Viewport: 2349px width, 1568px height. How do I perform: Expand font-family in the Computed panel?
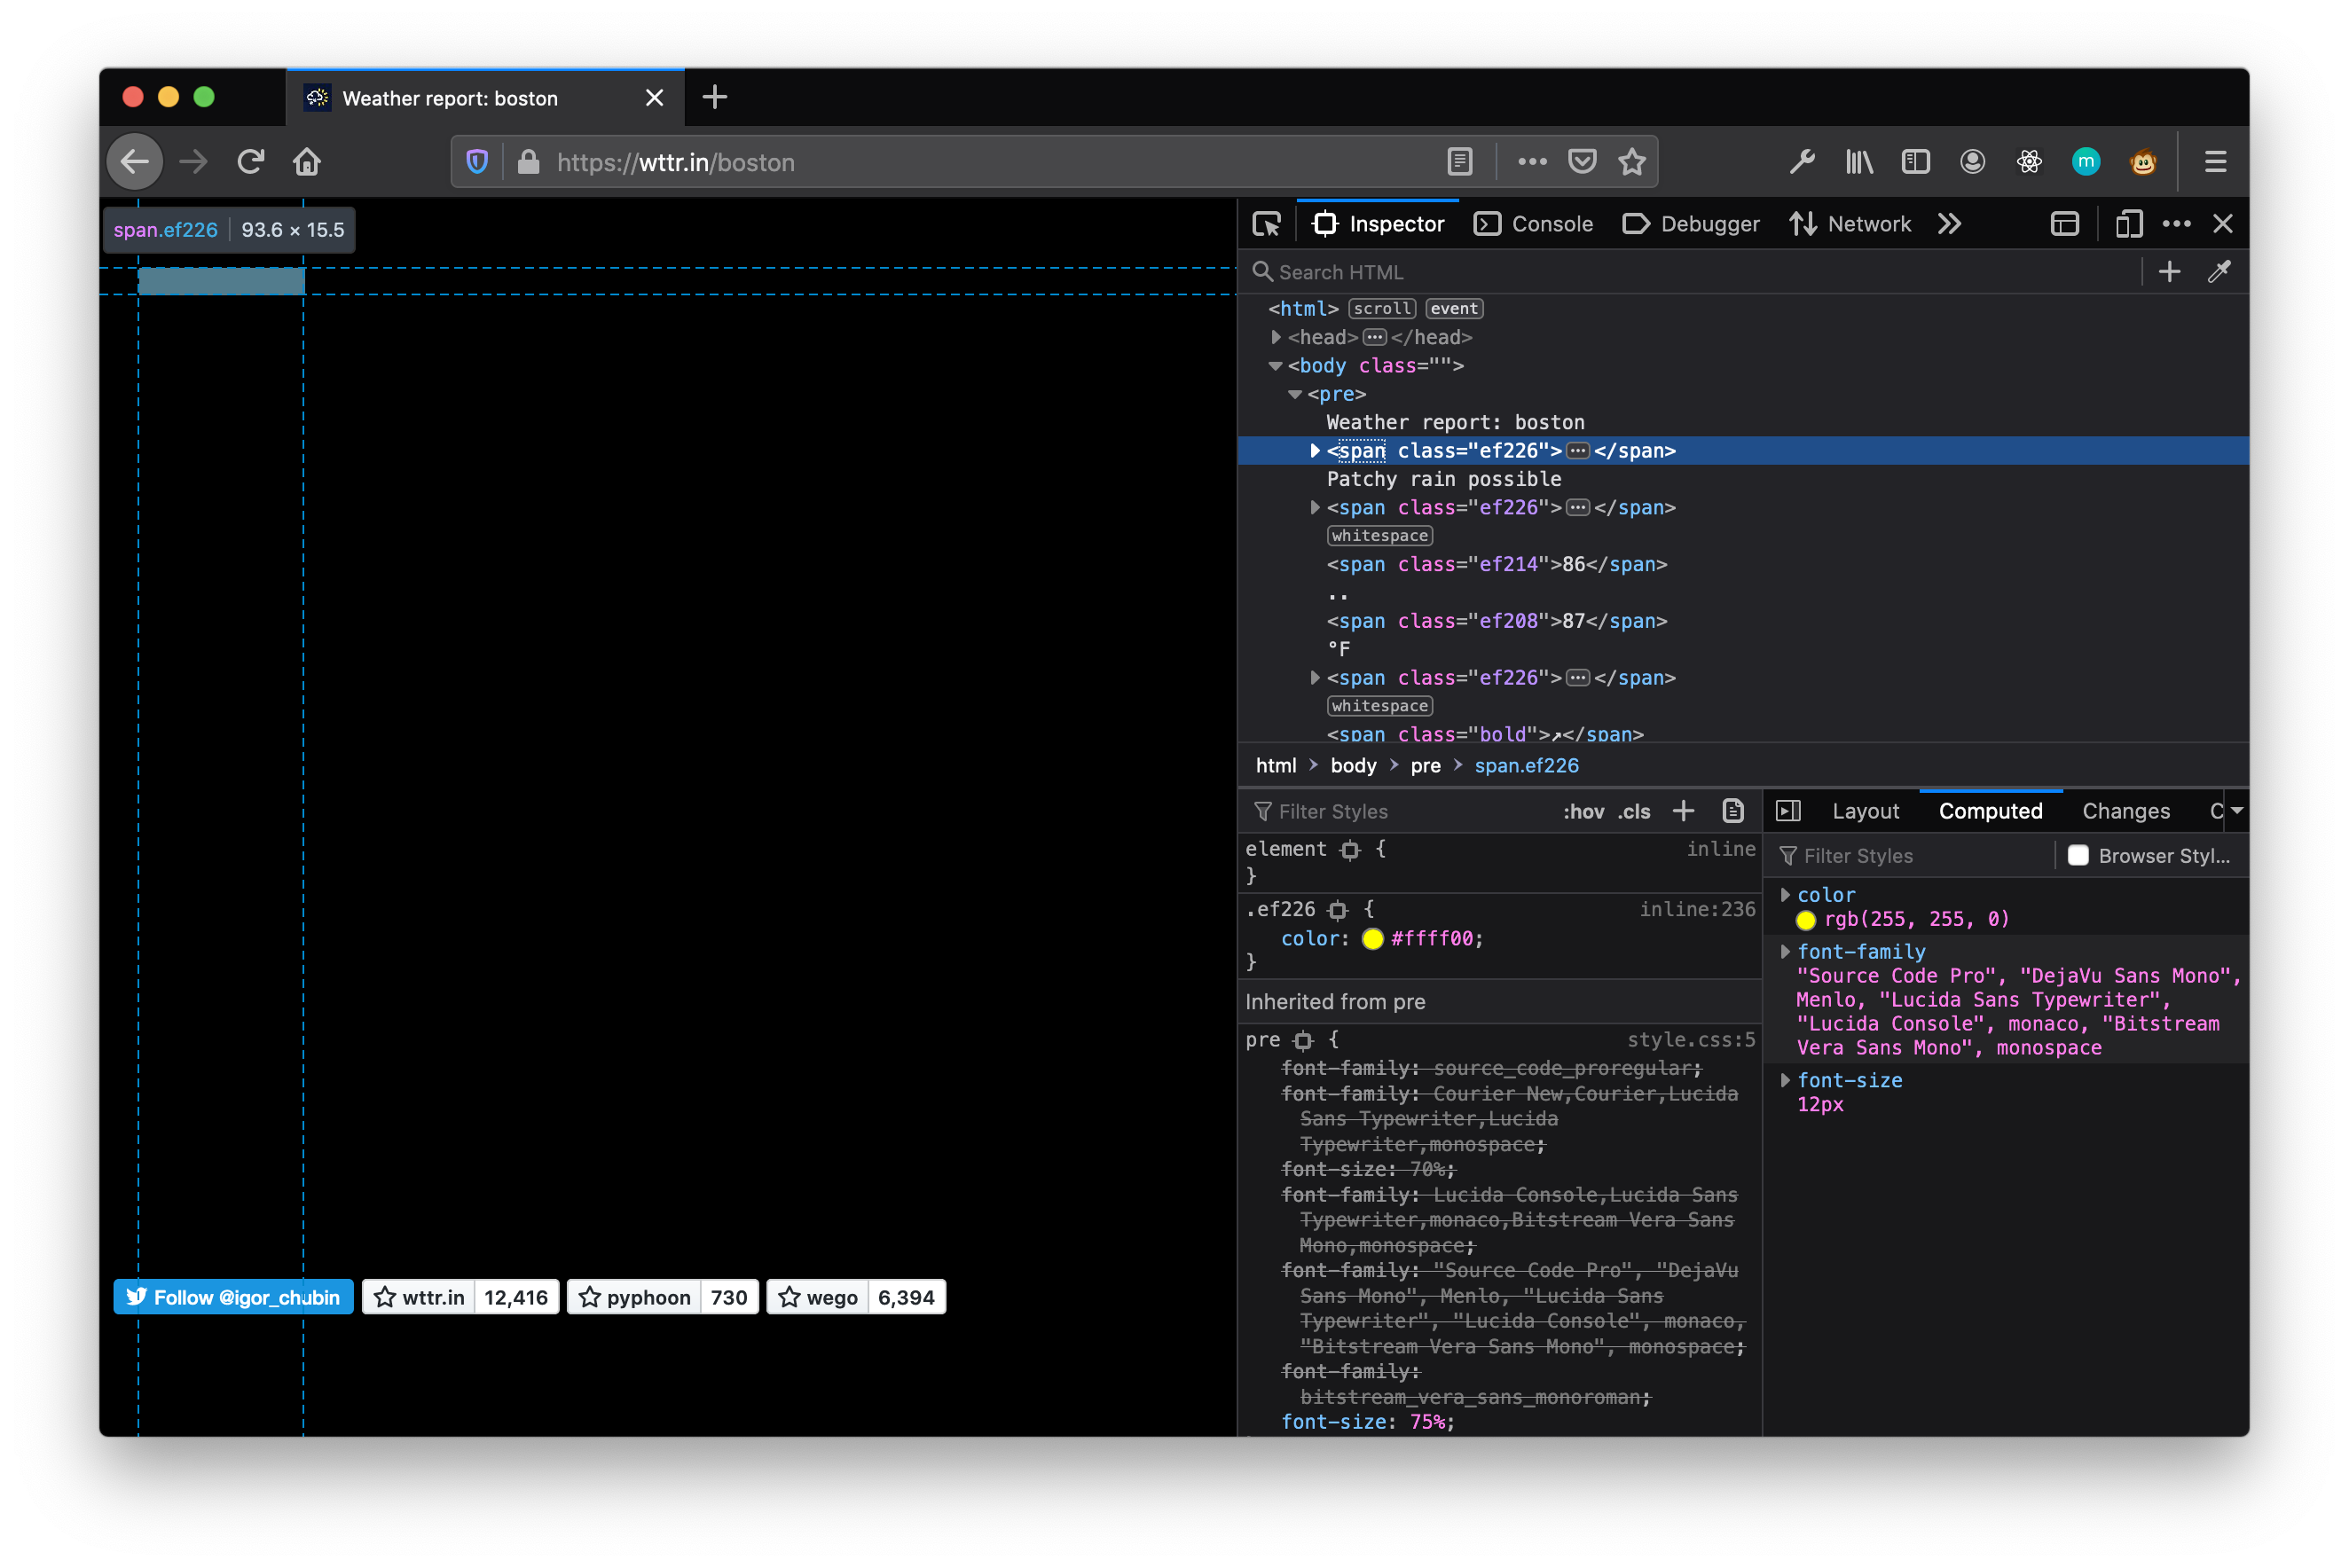tap(1787, 951)
